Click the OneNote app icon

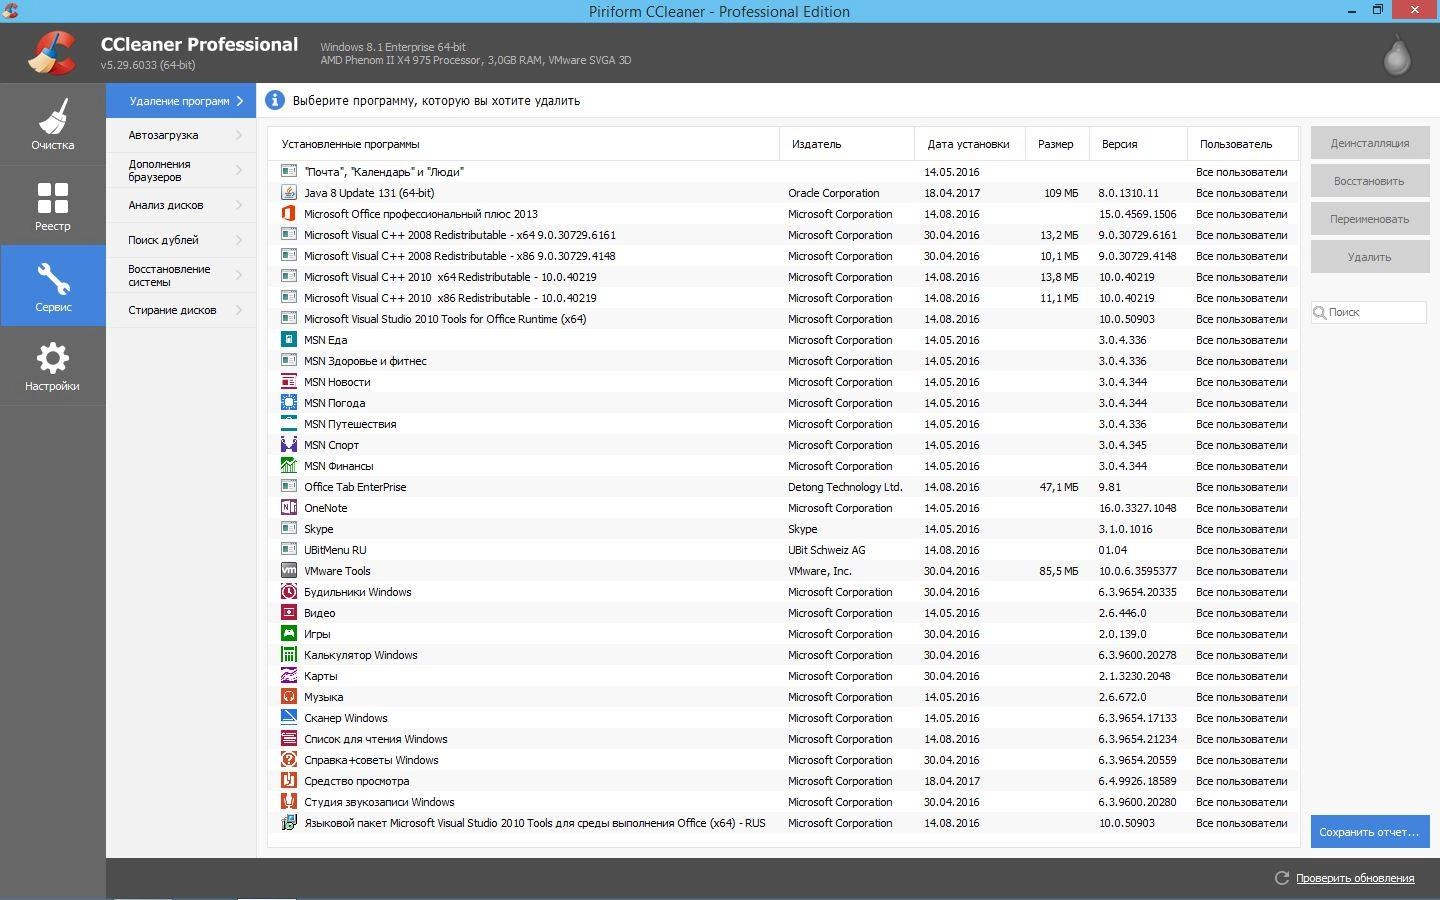[x=289, y=508]
